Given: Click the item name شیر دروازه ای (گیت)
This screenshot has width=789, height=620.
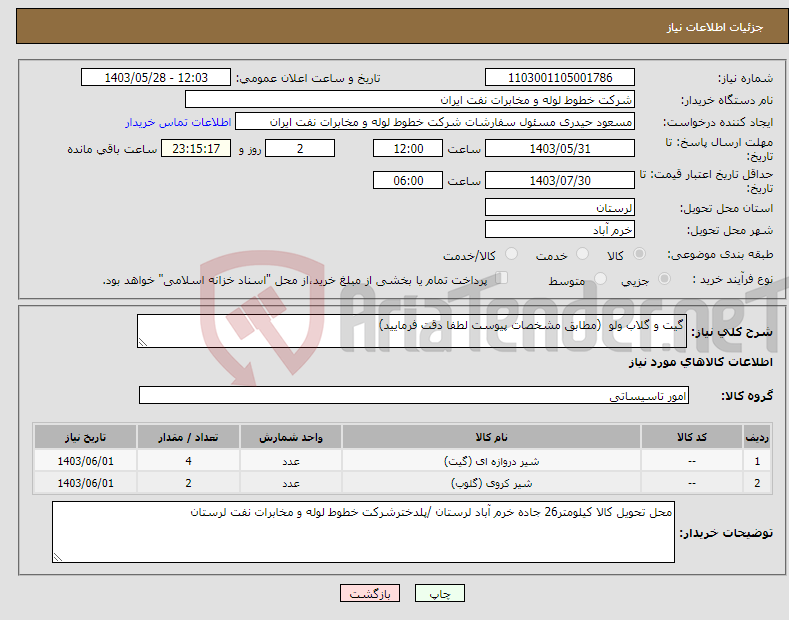Looking at the screenshot, I should [x=491, y=461].
